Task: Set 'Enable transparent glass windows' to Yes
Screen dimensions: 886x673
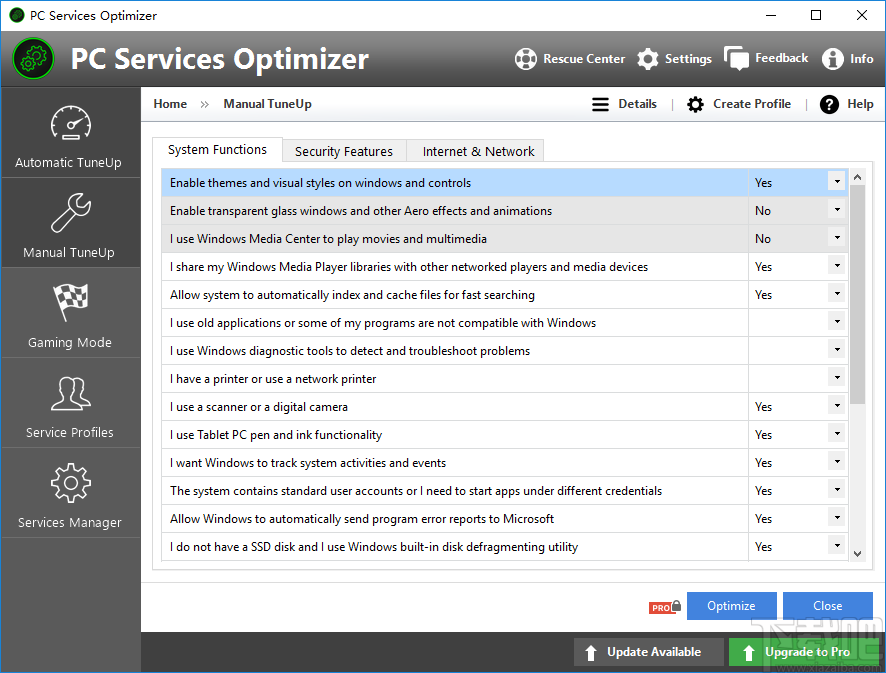Action: 836,210
